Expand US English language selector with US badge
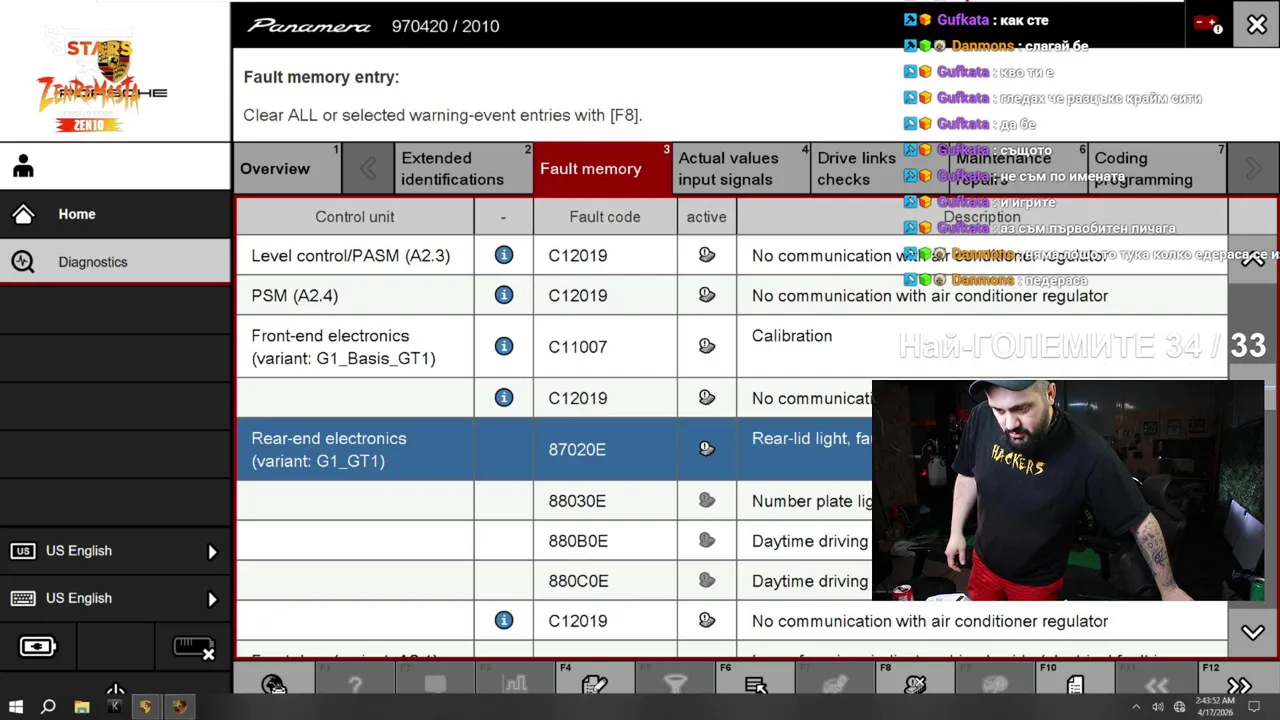Viewport: 1280px width, 720px height. point(115,551)
